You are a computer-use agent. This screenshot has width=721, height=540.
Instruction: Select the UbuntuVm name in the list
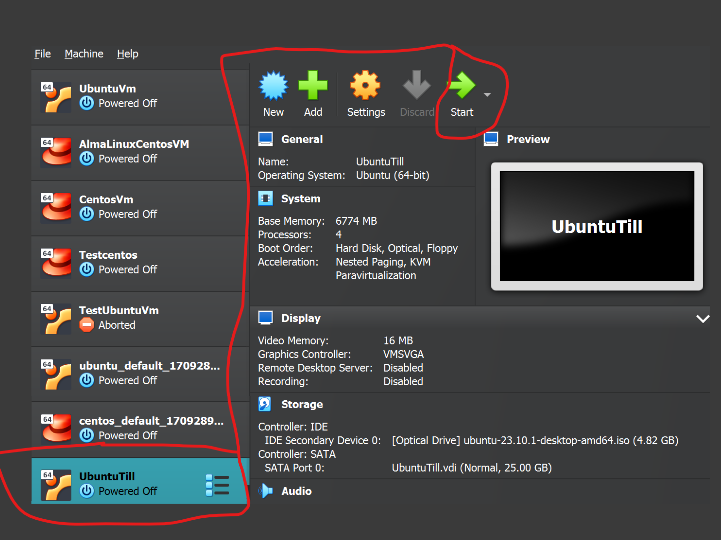coord(107,89)
